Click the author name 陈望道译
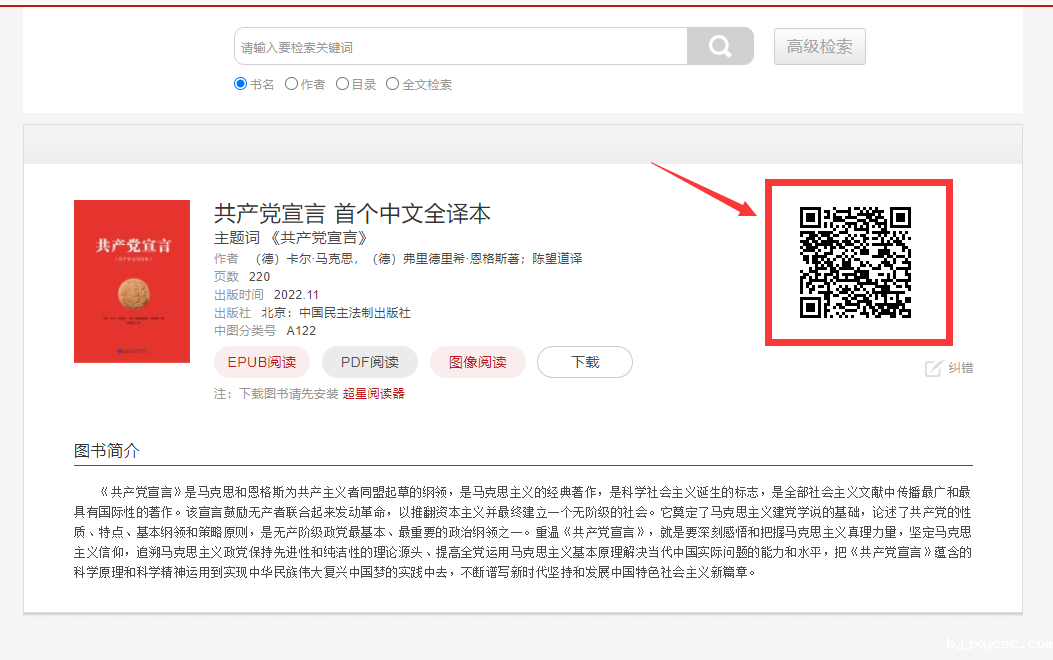The image size is (1053, 660). point(557,258)
